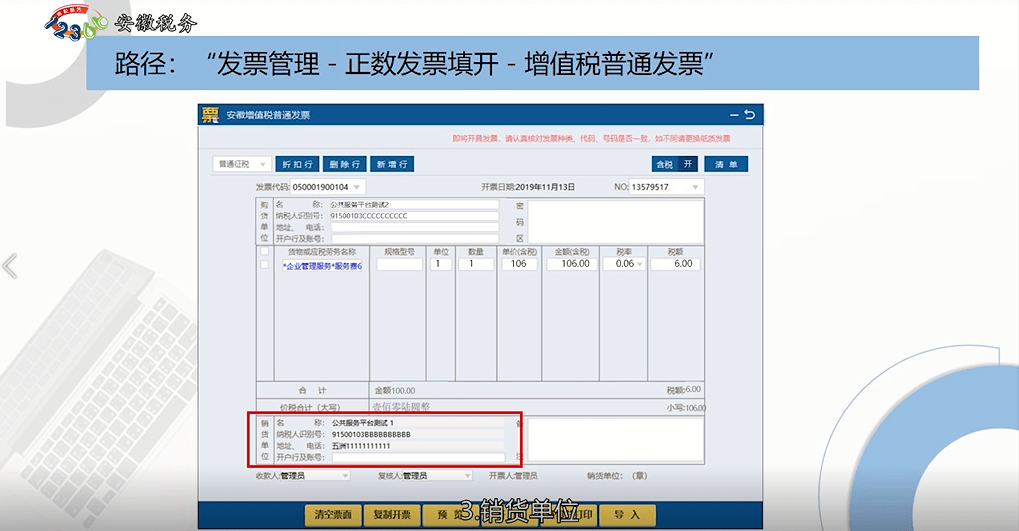Click the buyer 名称 field 公共服务平台测试2
Viewport: 1019px width, 531px height.
pos(413,204)
